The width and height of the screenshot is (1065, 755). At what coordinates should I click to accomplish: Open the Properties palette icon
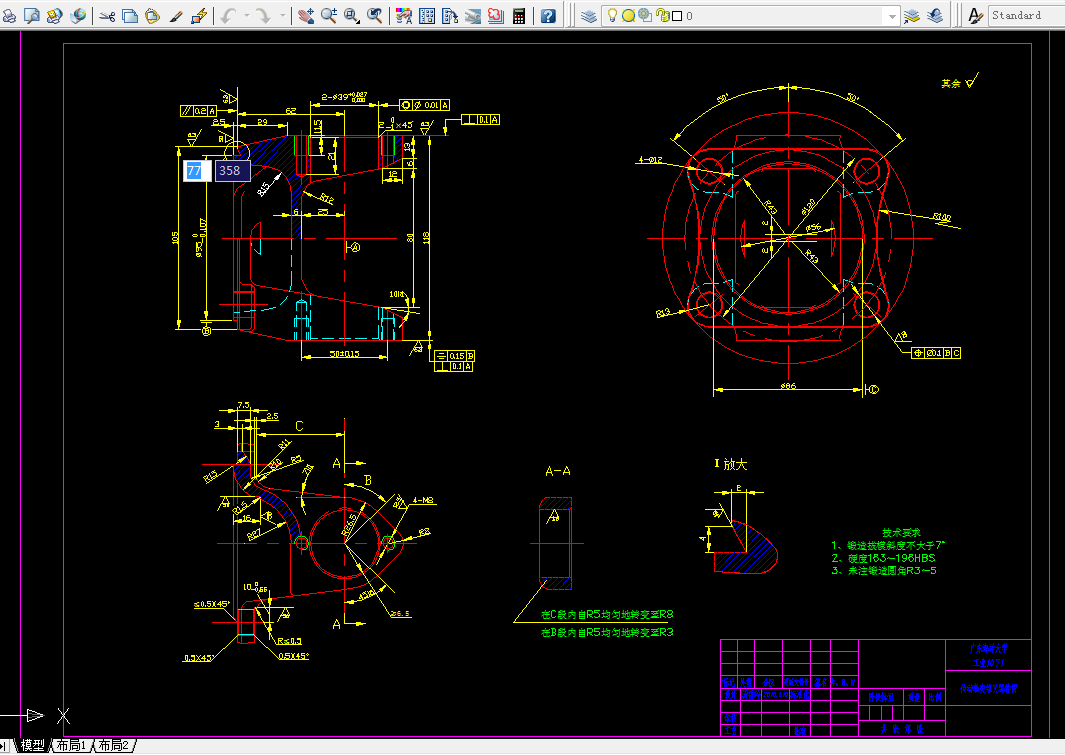point(403,16)
